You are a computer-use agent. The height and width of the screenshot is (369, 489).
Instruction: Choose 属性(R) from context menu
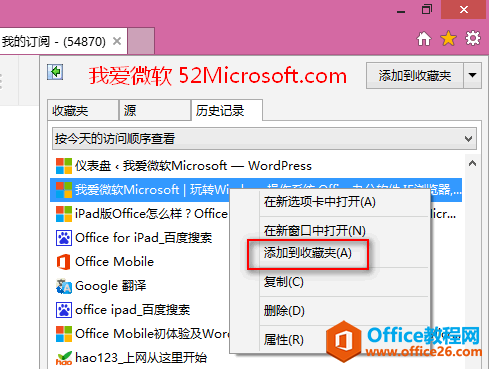coord(284,340)
